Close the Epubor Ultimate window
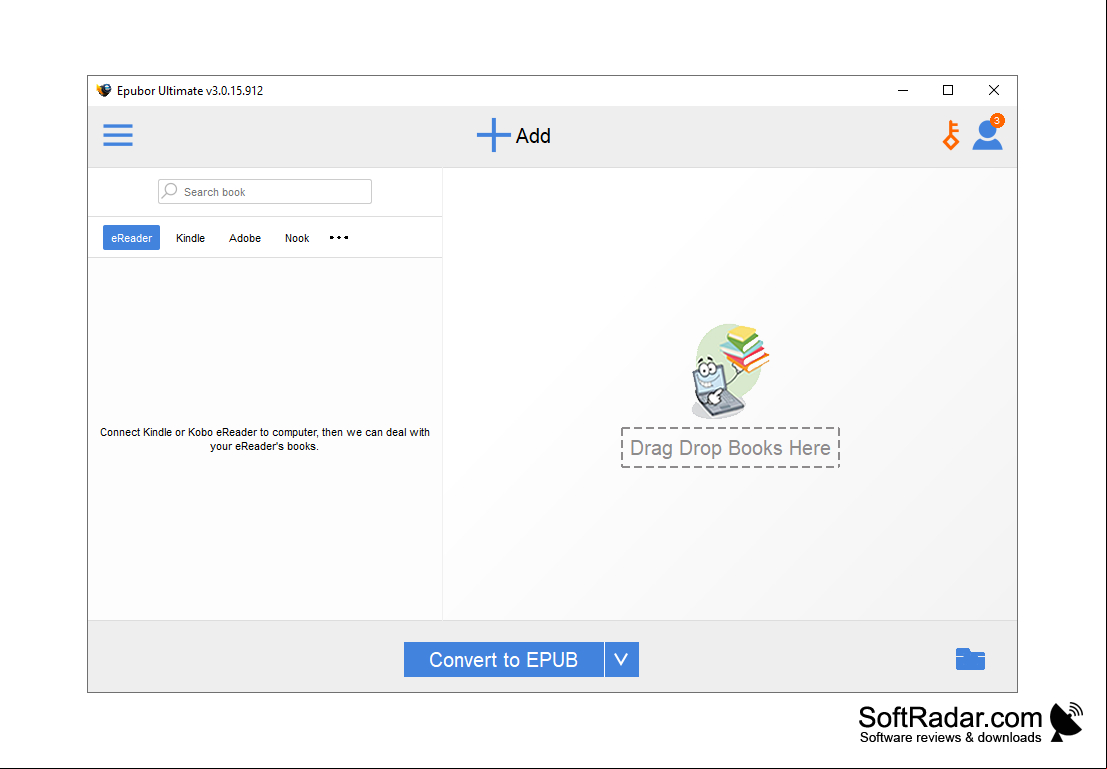This screenshot has width=1107, height=769. point(994,90)
